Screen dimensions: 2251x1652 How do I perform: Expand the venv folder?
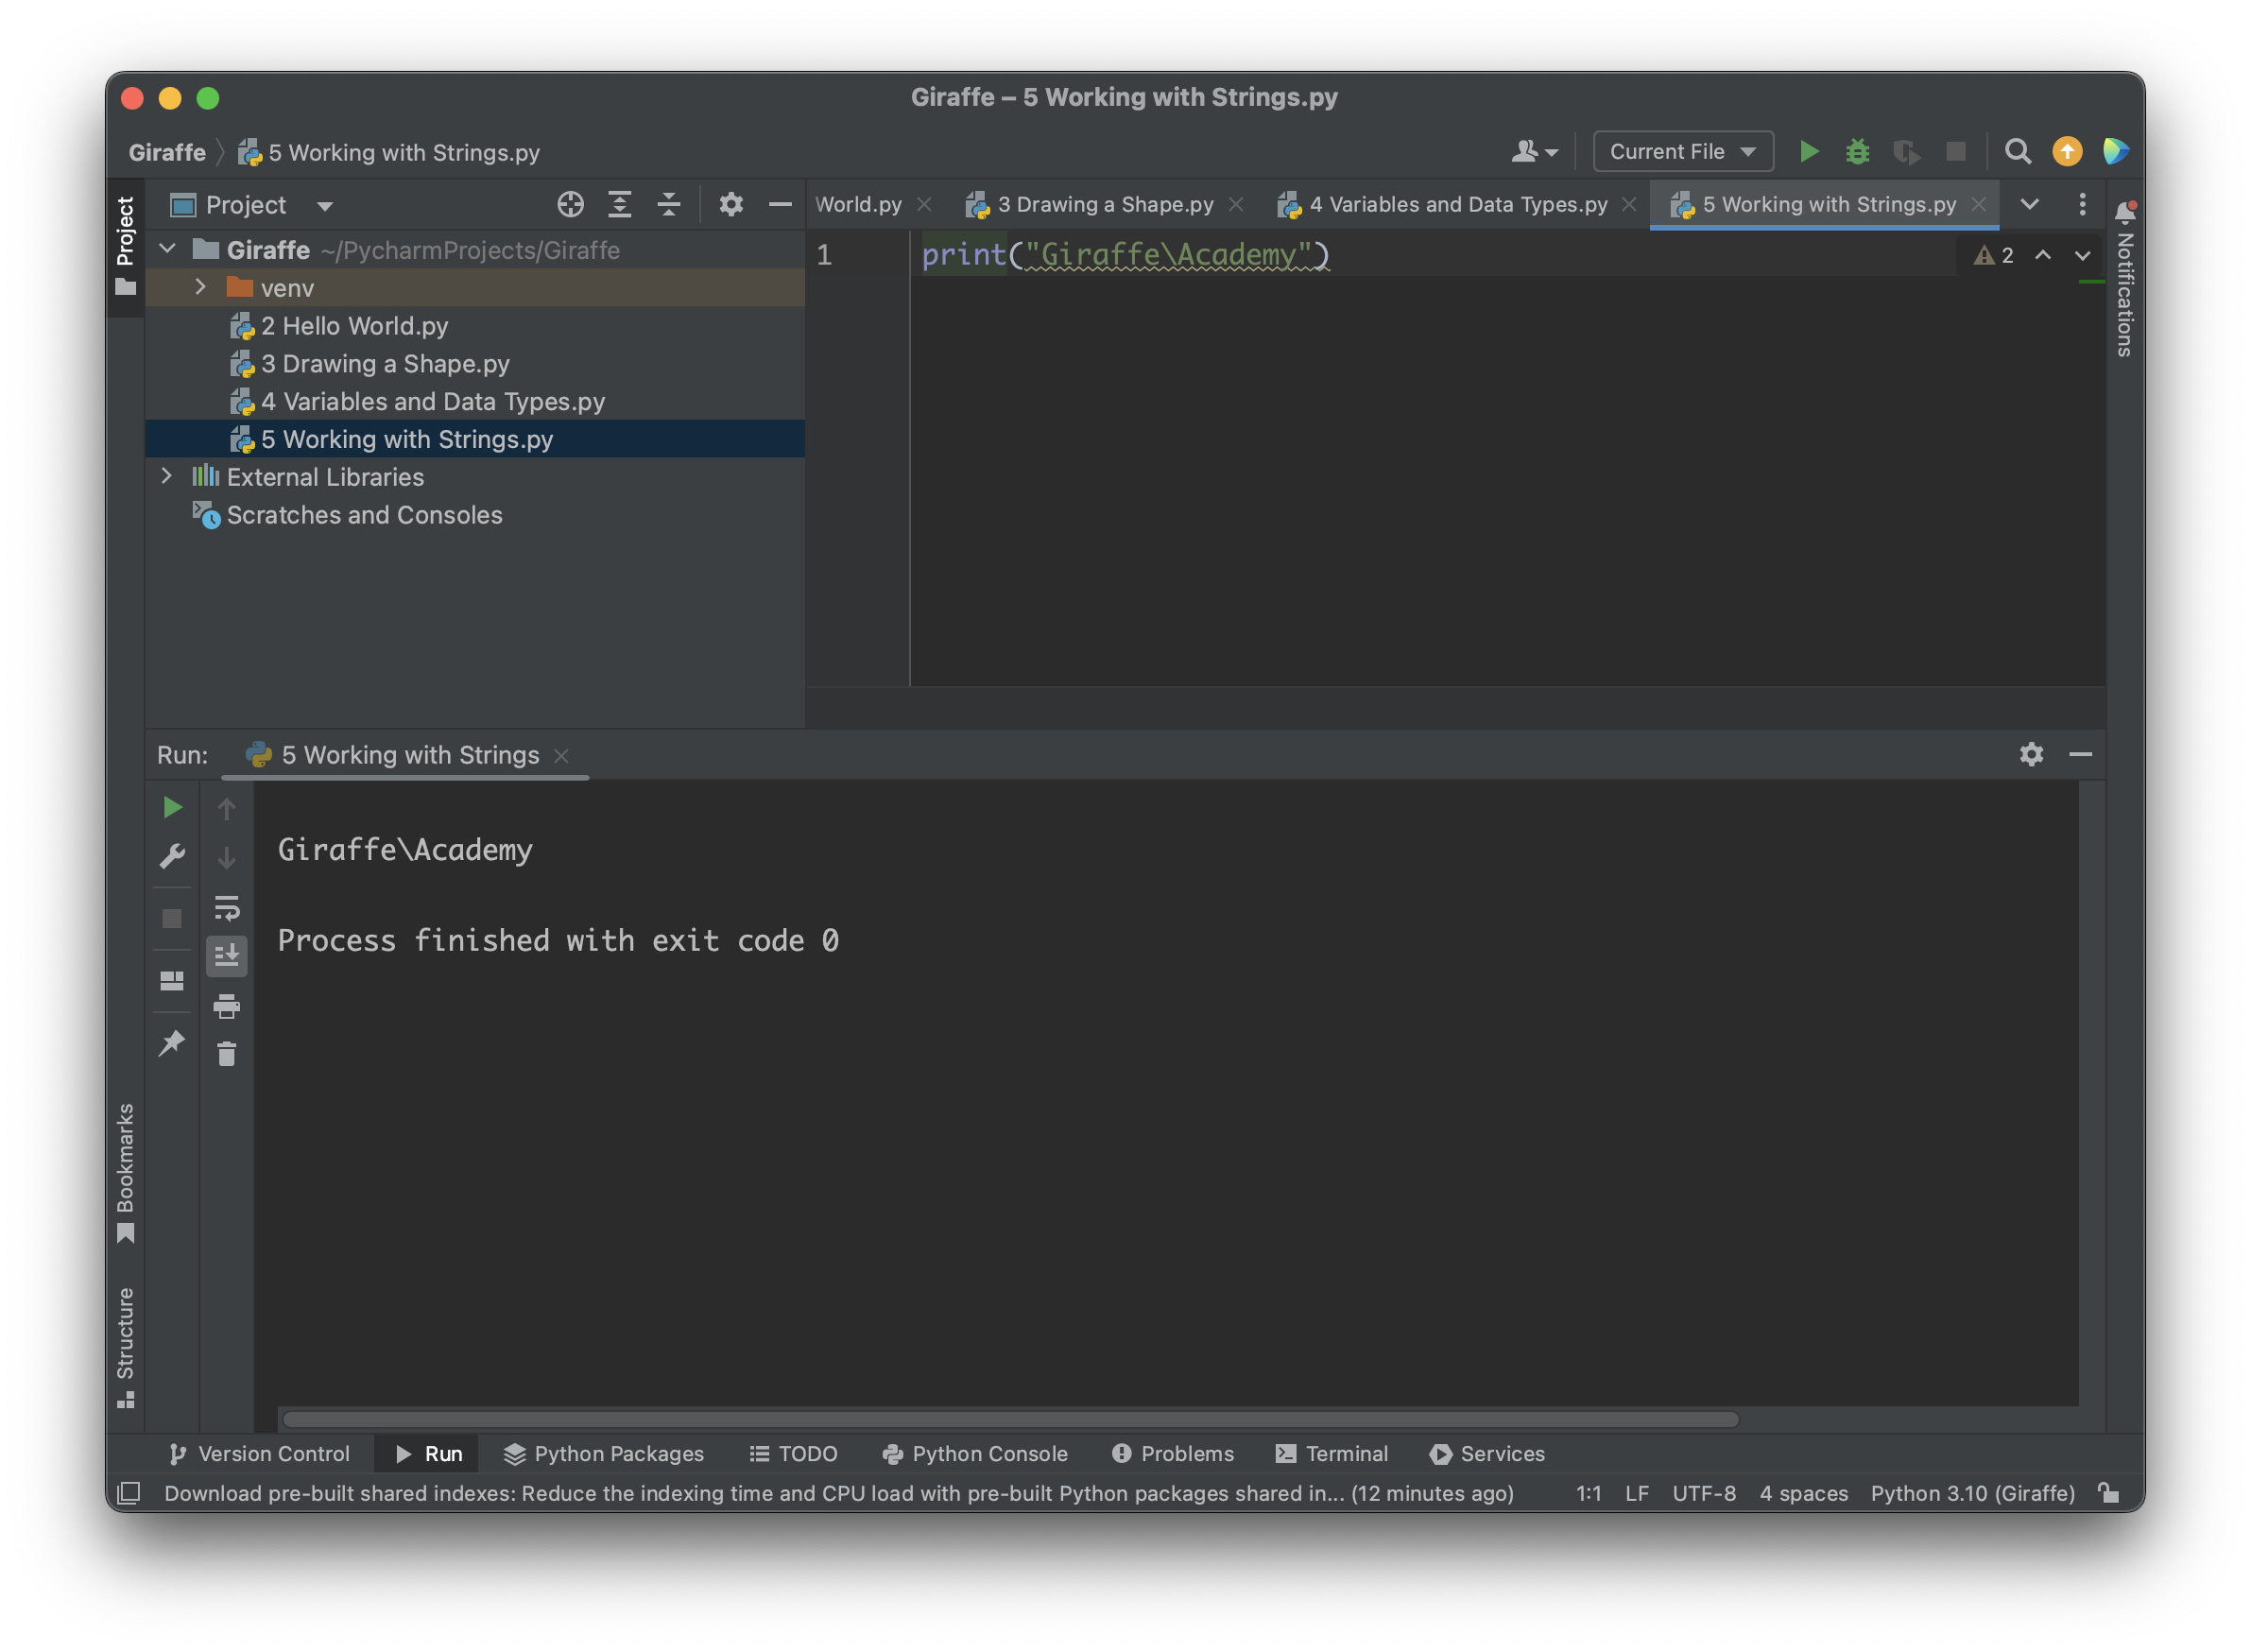pyautogui.click(x=200, y=288)
